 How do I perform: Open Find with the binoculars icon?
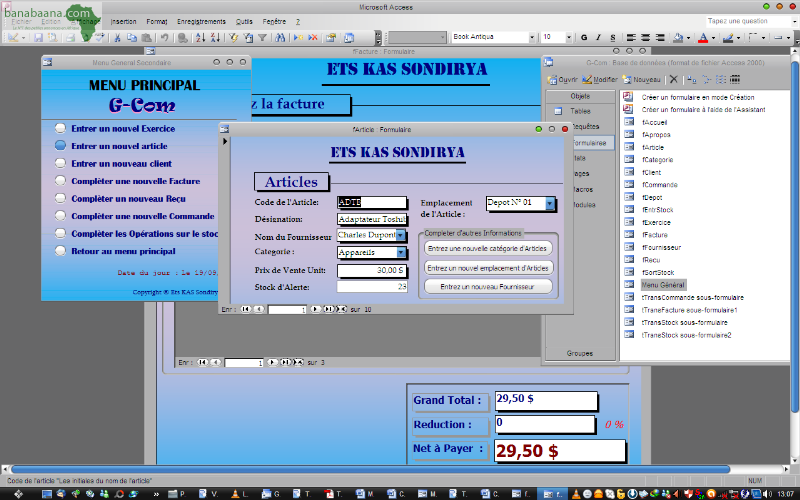tap(280, 37)
